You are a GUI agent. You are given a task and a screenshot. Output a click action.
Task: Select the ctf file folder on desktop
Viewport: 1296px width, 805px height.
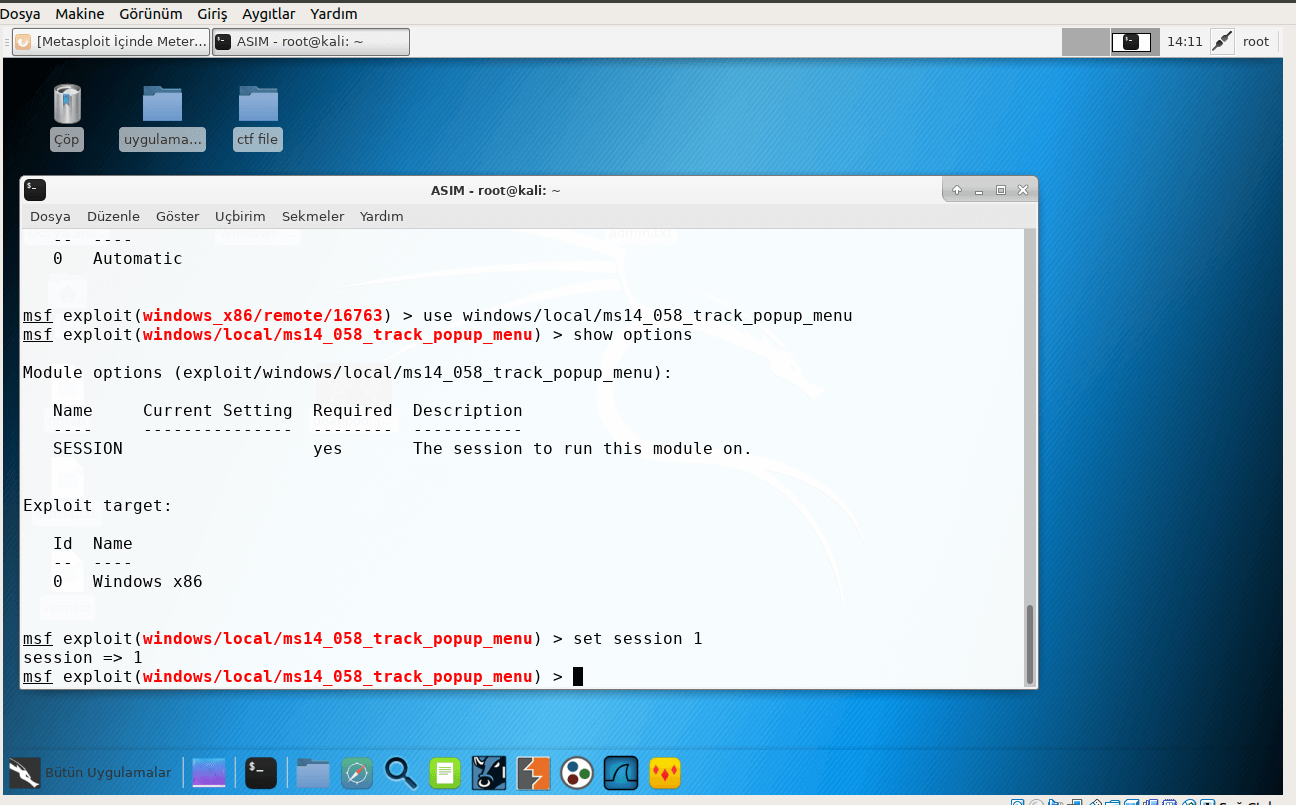click(258, 116)
